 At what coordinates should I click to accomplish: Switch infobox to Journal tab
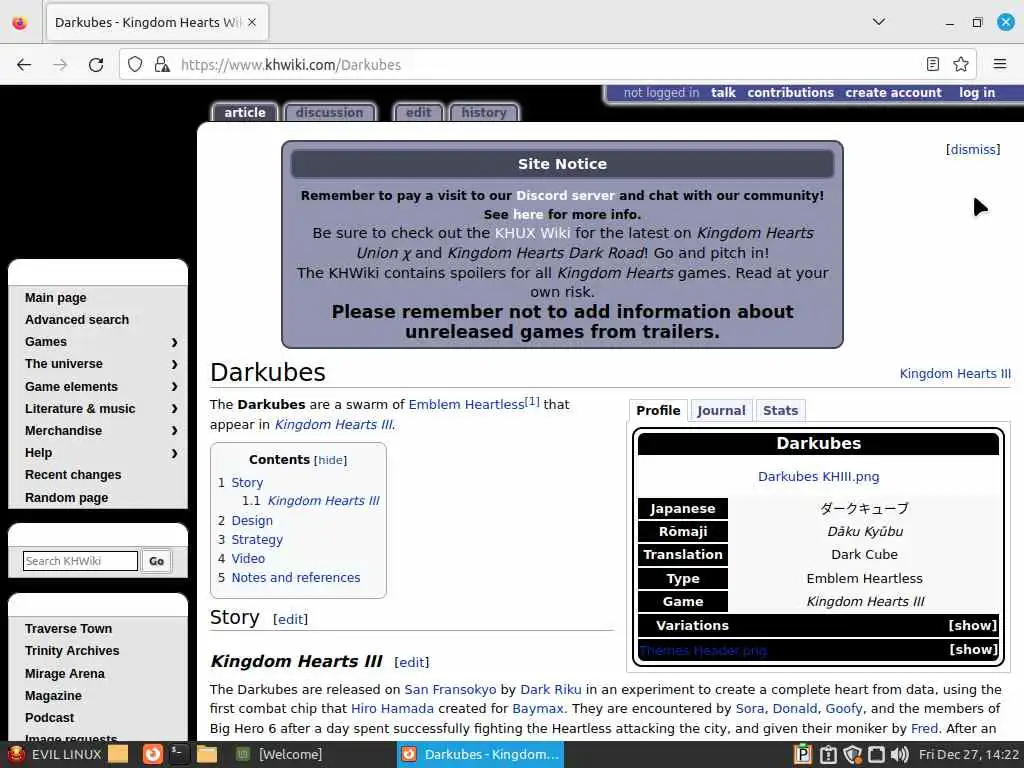point(721,410)
